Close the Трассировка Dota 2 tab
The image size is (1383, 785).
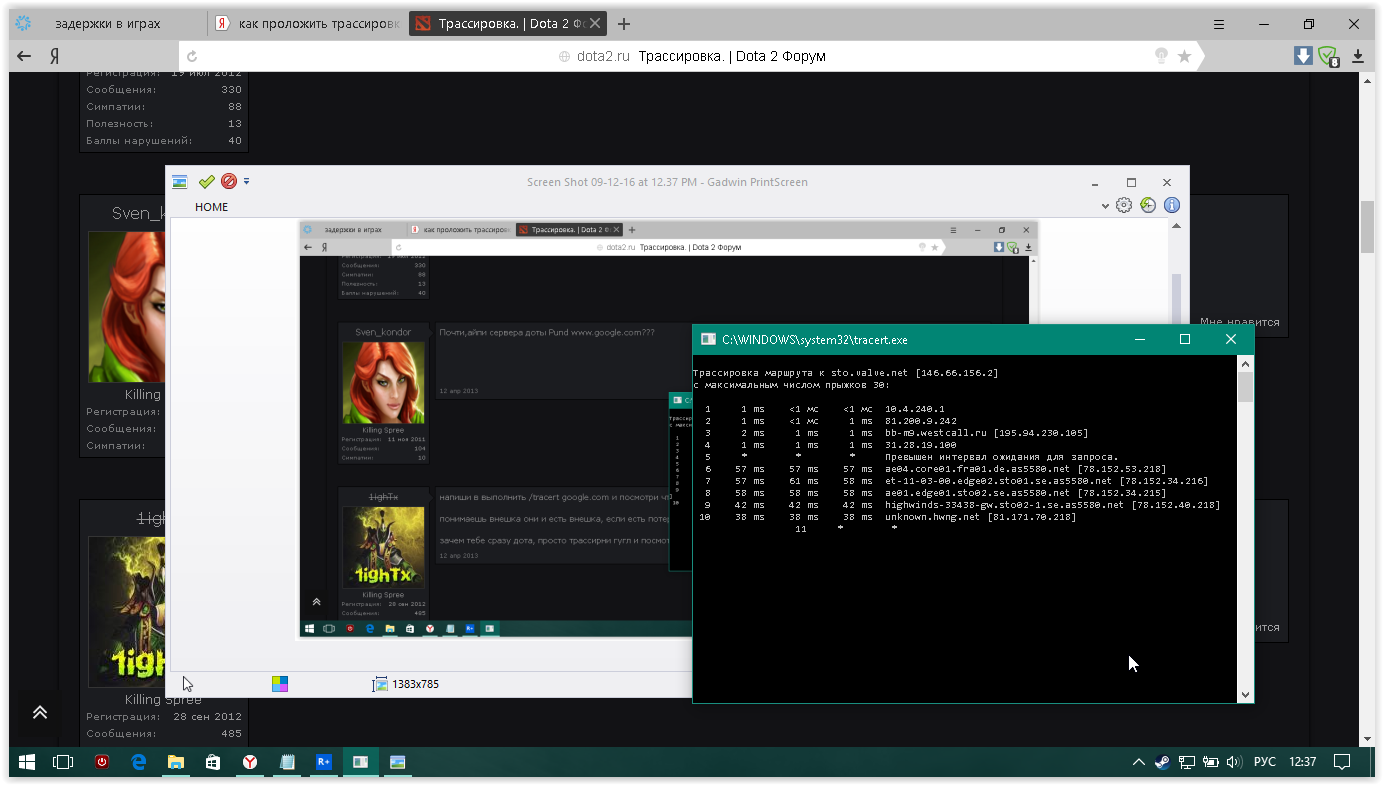pyautogui.click(x=596, y=24)
